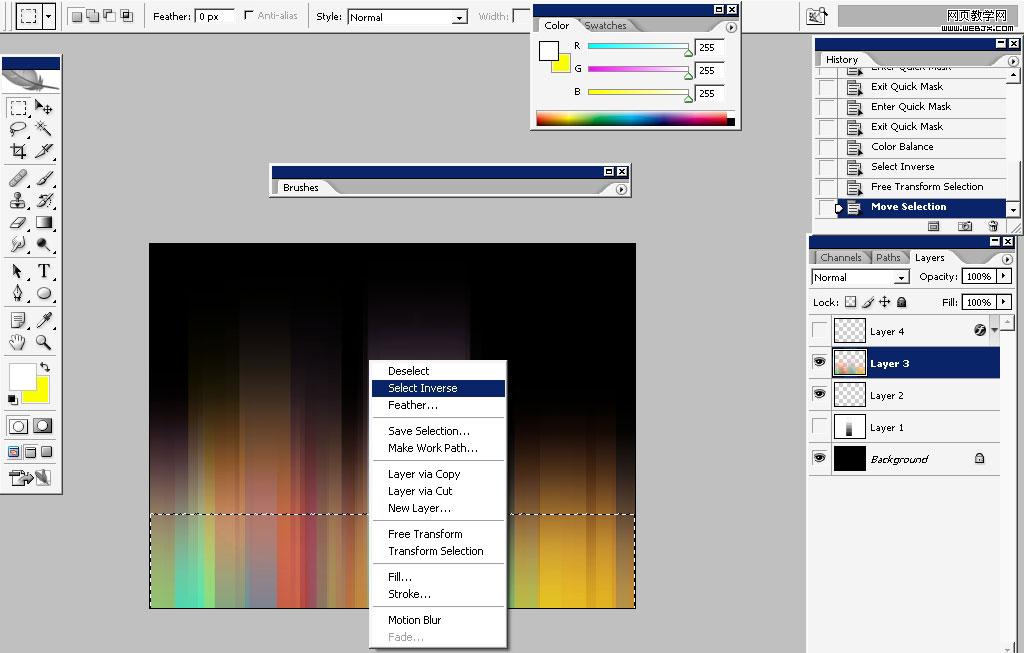Activate the Lasso tool
This screenshot has height=653, width=1024.
[18, 129]
